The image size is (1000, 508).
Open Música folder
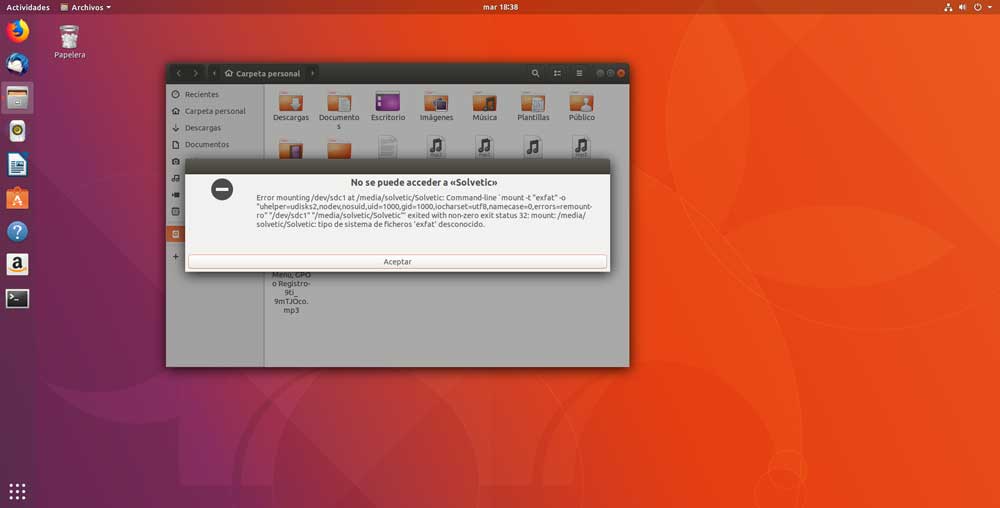(x=485, y=106)
